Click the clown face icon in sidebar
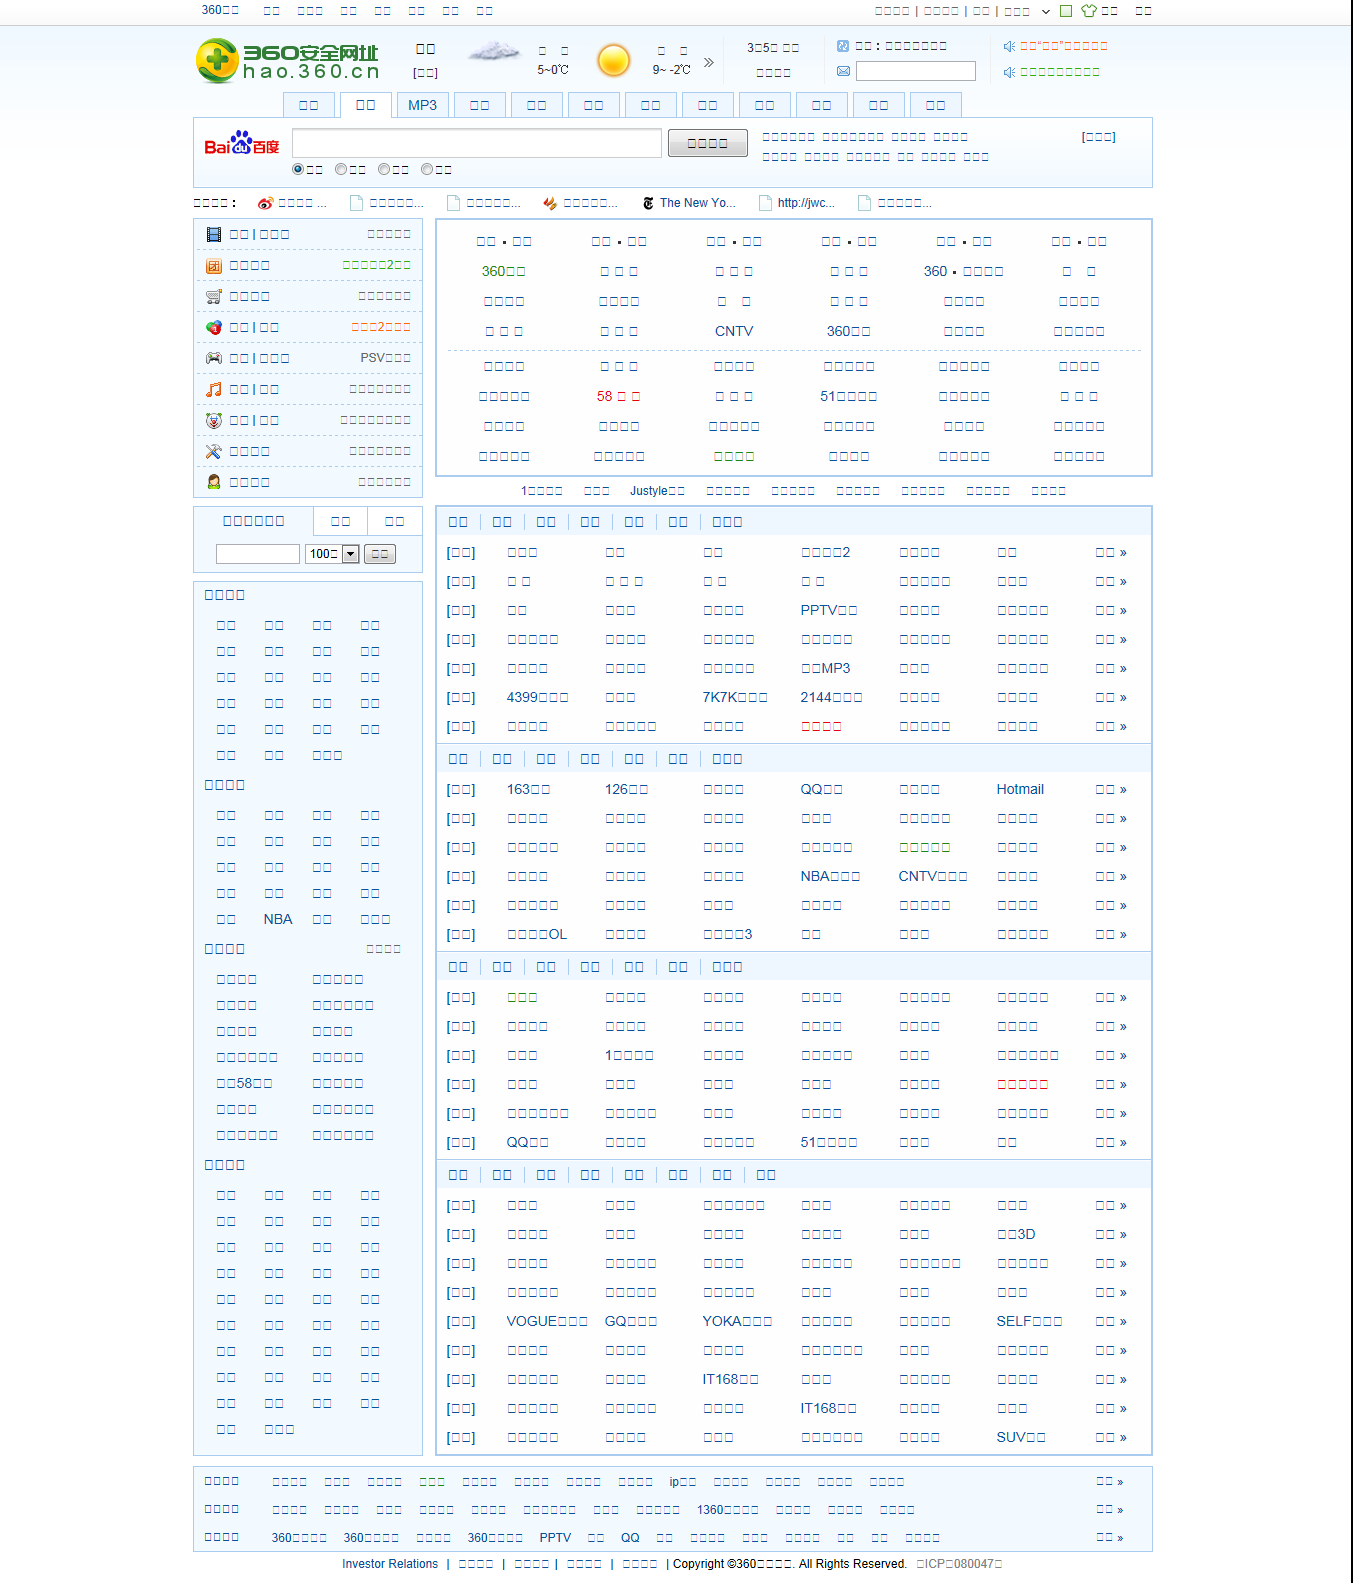 click(214, 420)
